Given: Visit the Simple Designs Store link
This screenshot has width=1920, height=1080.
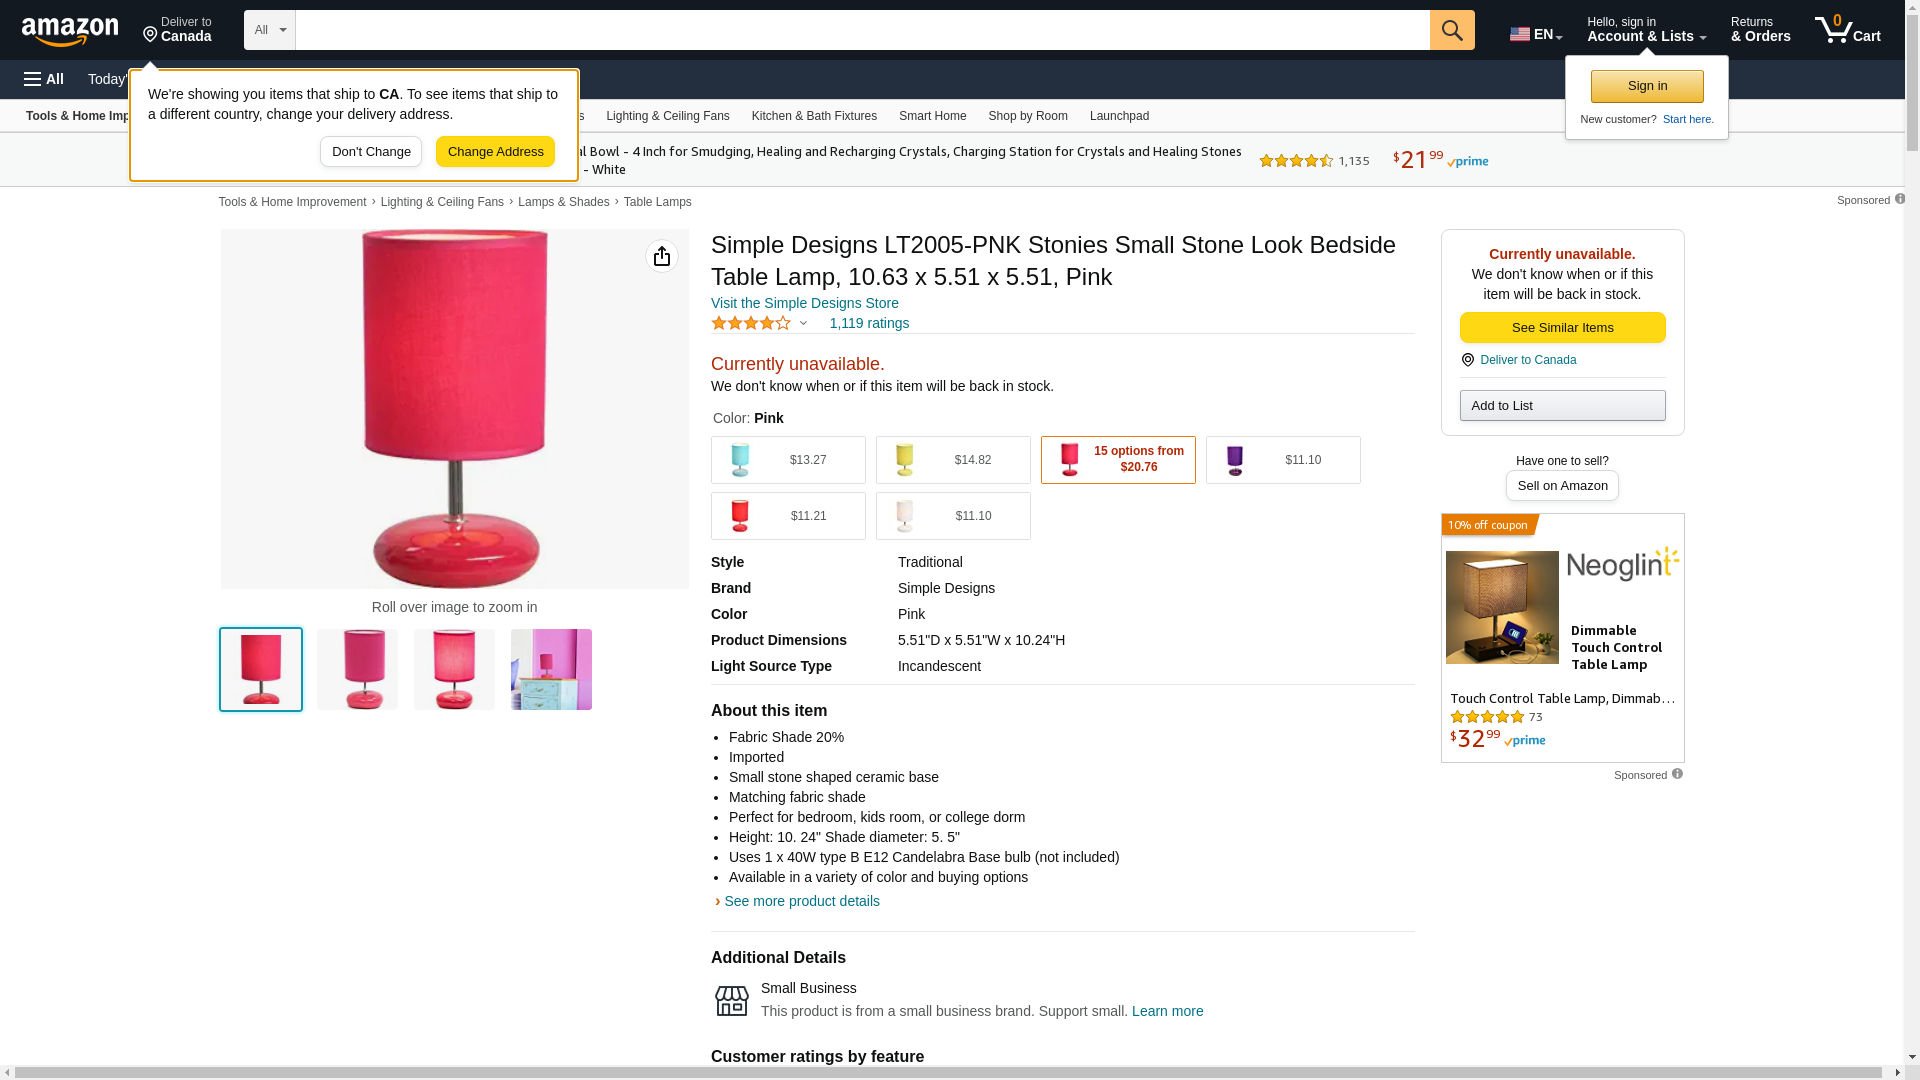Looking at the screenshot, I should (x=804, y=303).
